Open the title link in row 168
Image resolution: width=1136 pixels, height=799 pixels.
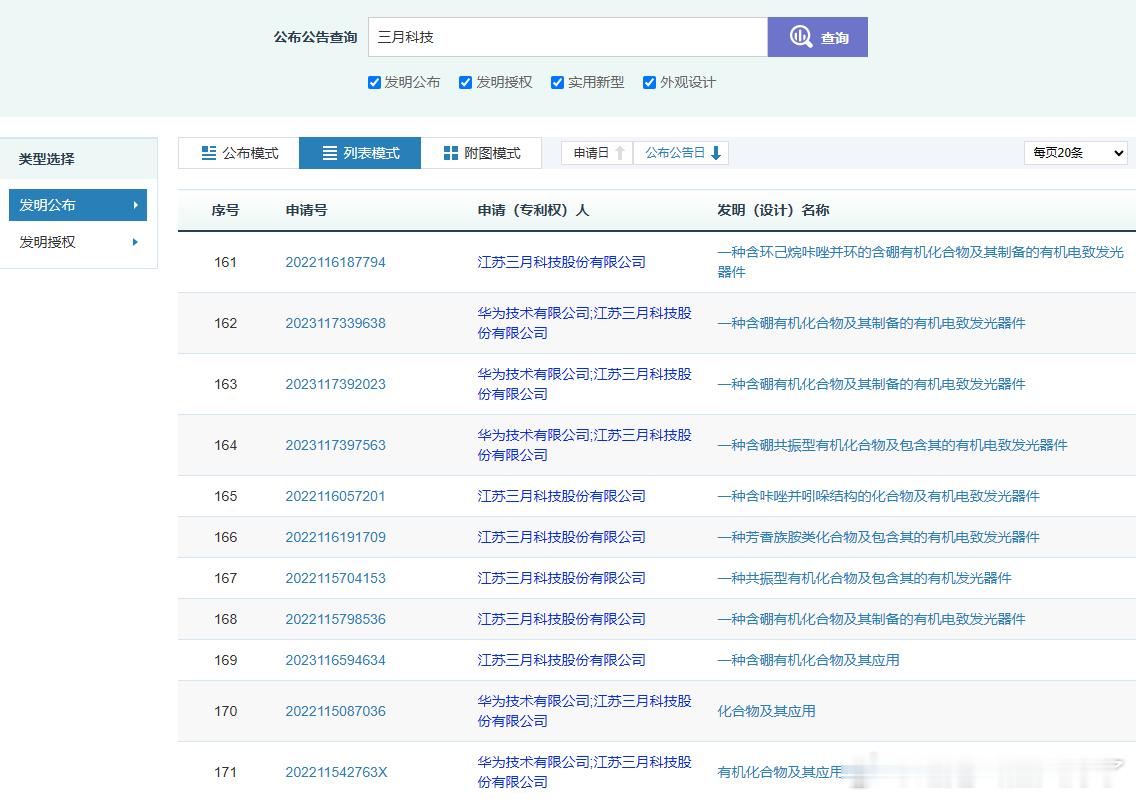(x=872, y=619)
